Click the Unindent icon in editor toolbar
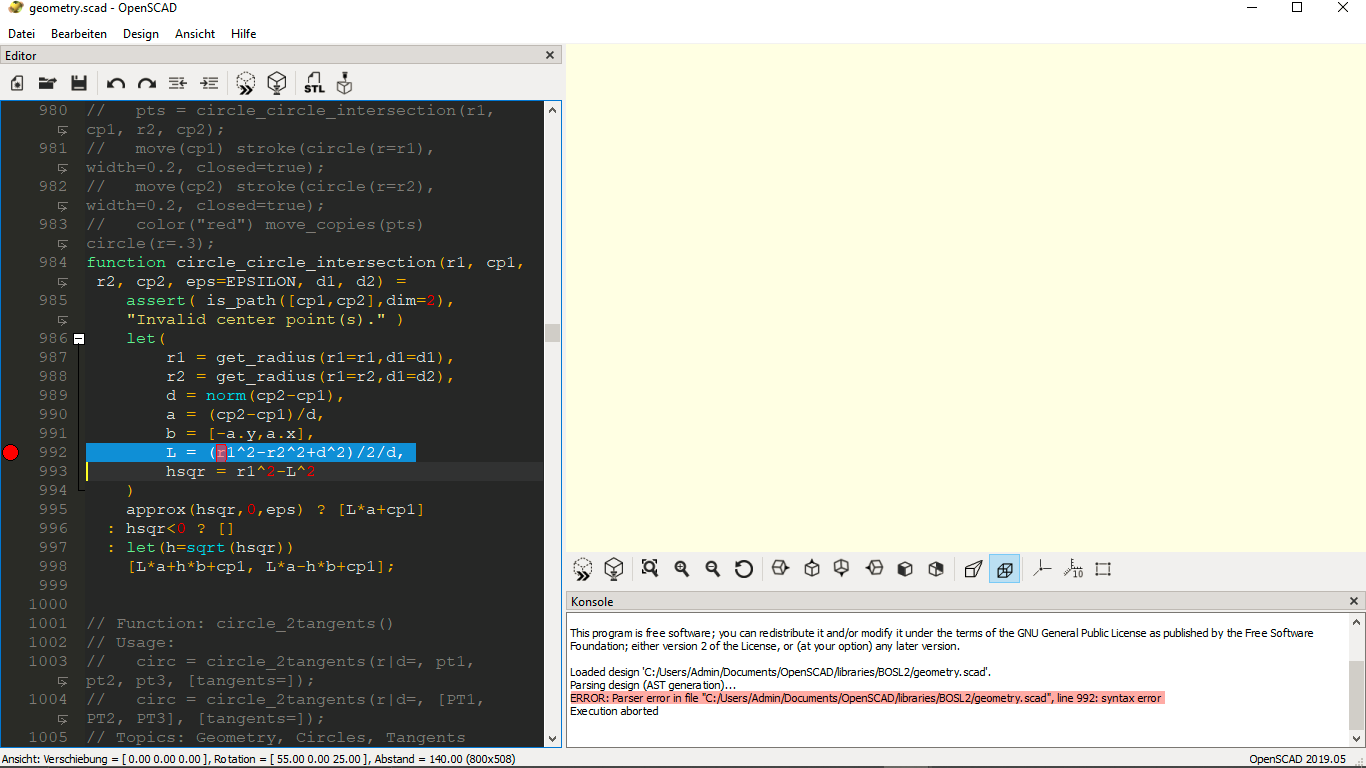Viewport: 1366px width, 768px height. click(x=178, y=83)
